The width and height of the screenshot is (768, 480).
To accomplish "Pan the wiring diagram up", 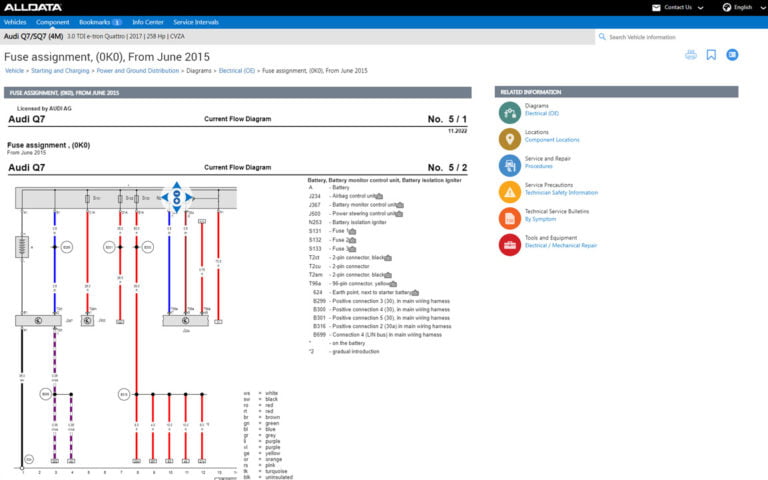I will tap(177, 186).
